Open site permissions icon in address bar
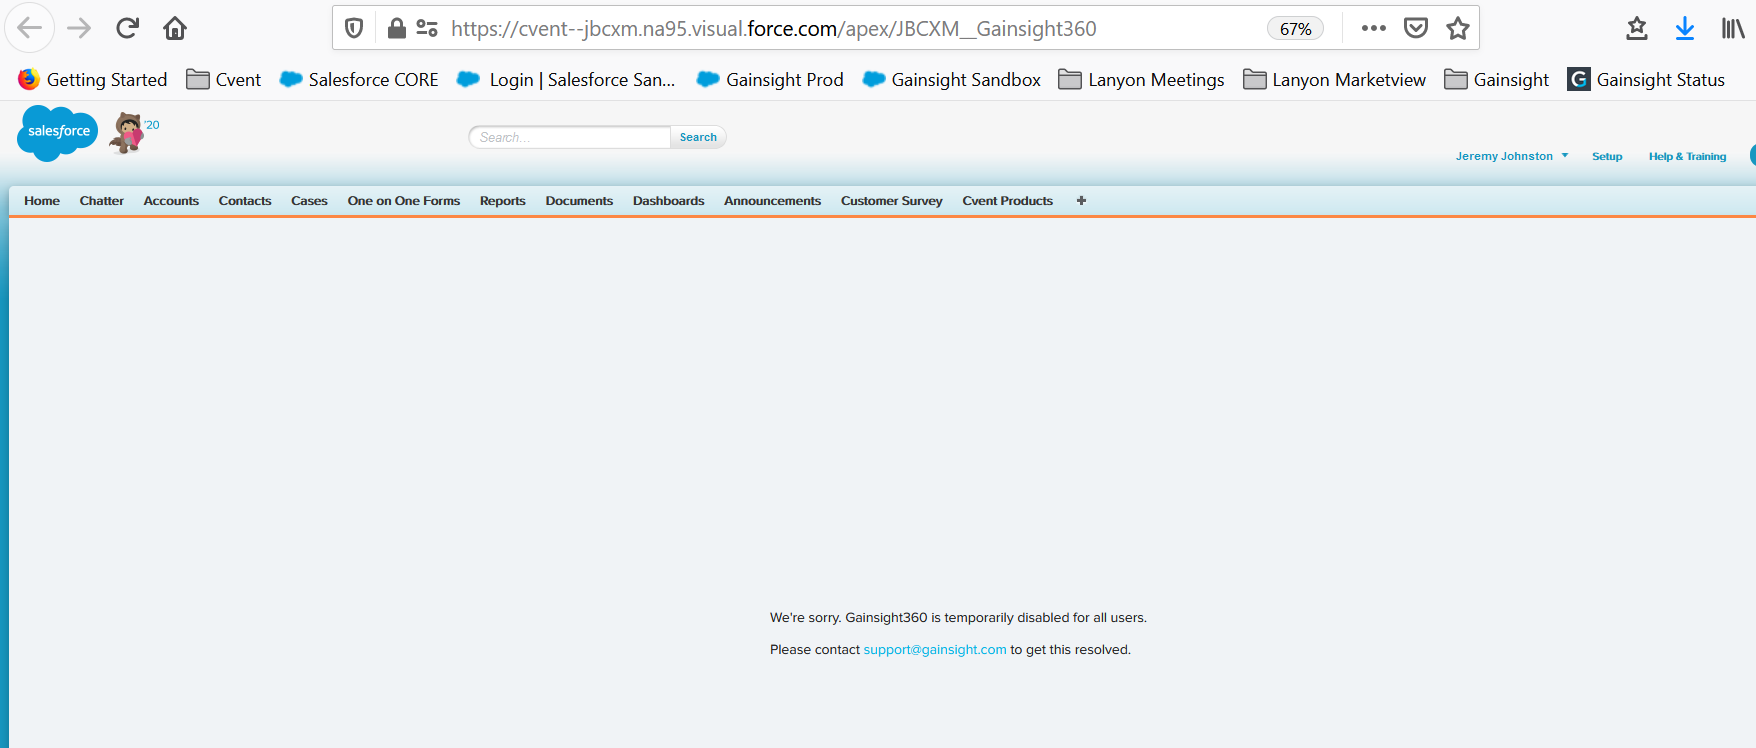 click(x=427, y=28)
